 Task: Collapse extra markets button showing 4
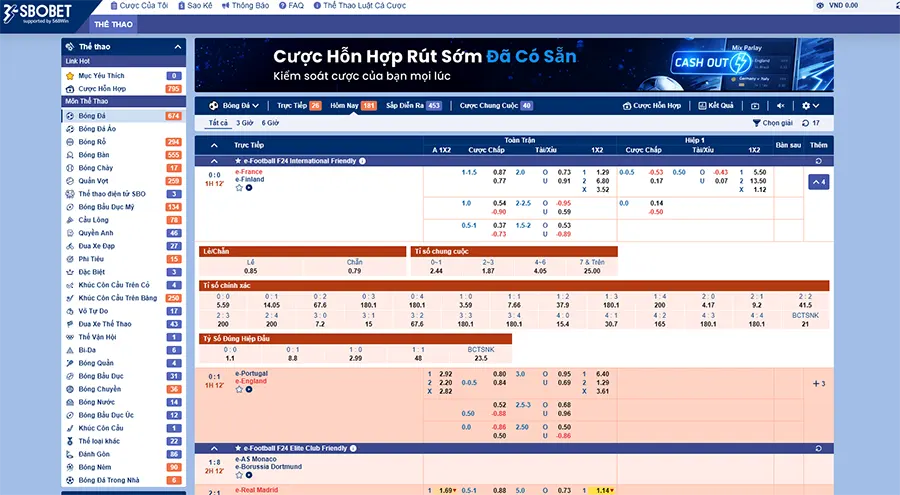[x=818, y=182]
